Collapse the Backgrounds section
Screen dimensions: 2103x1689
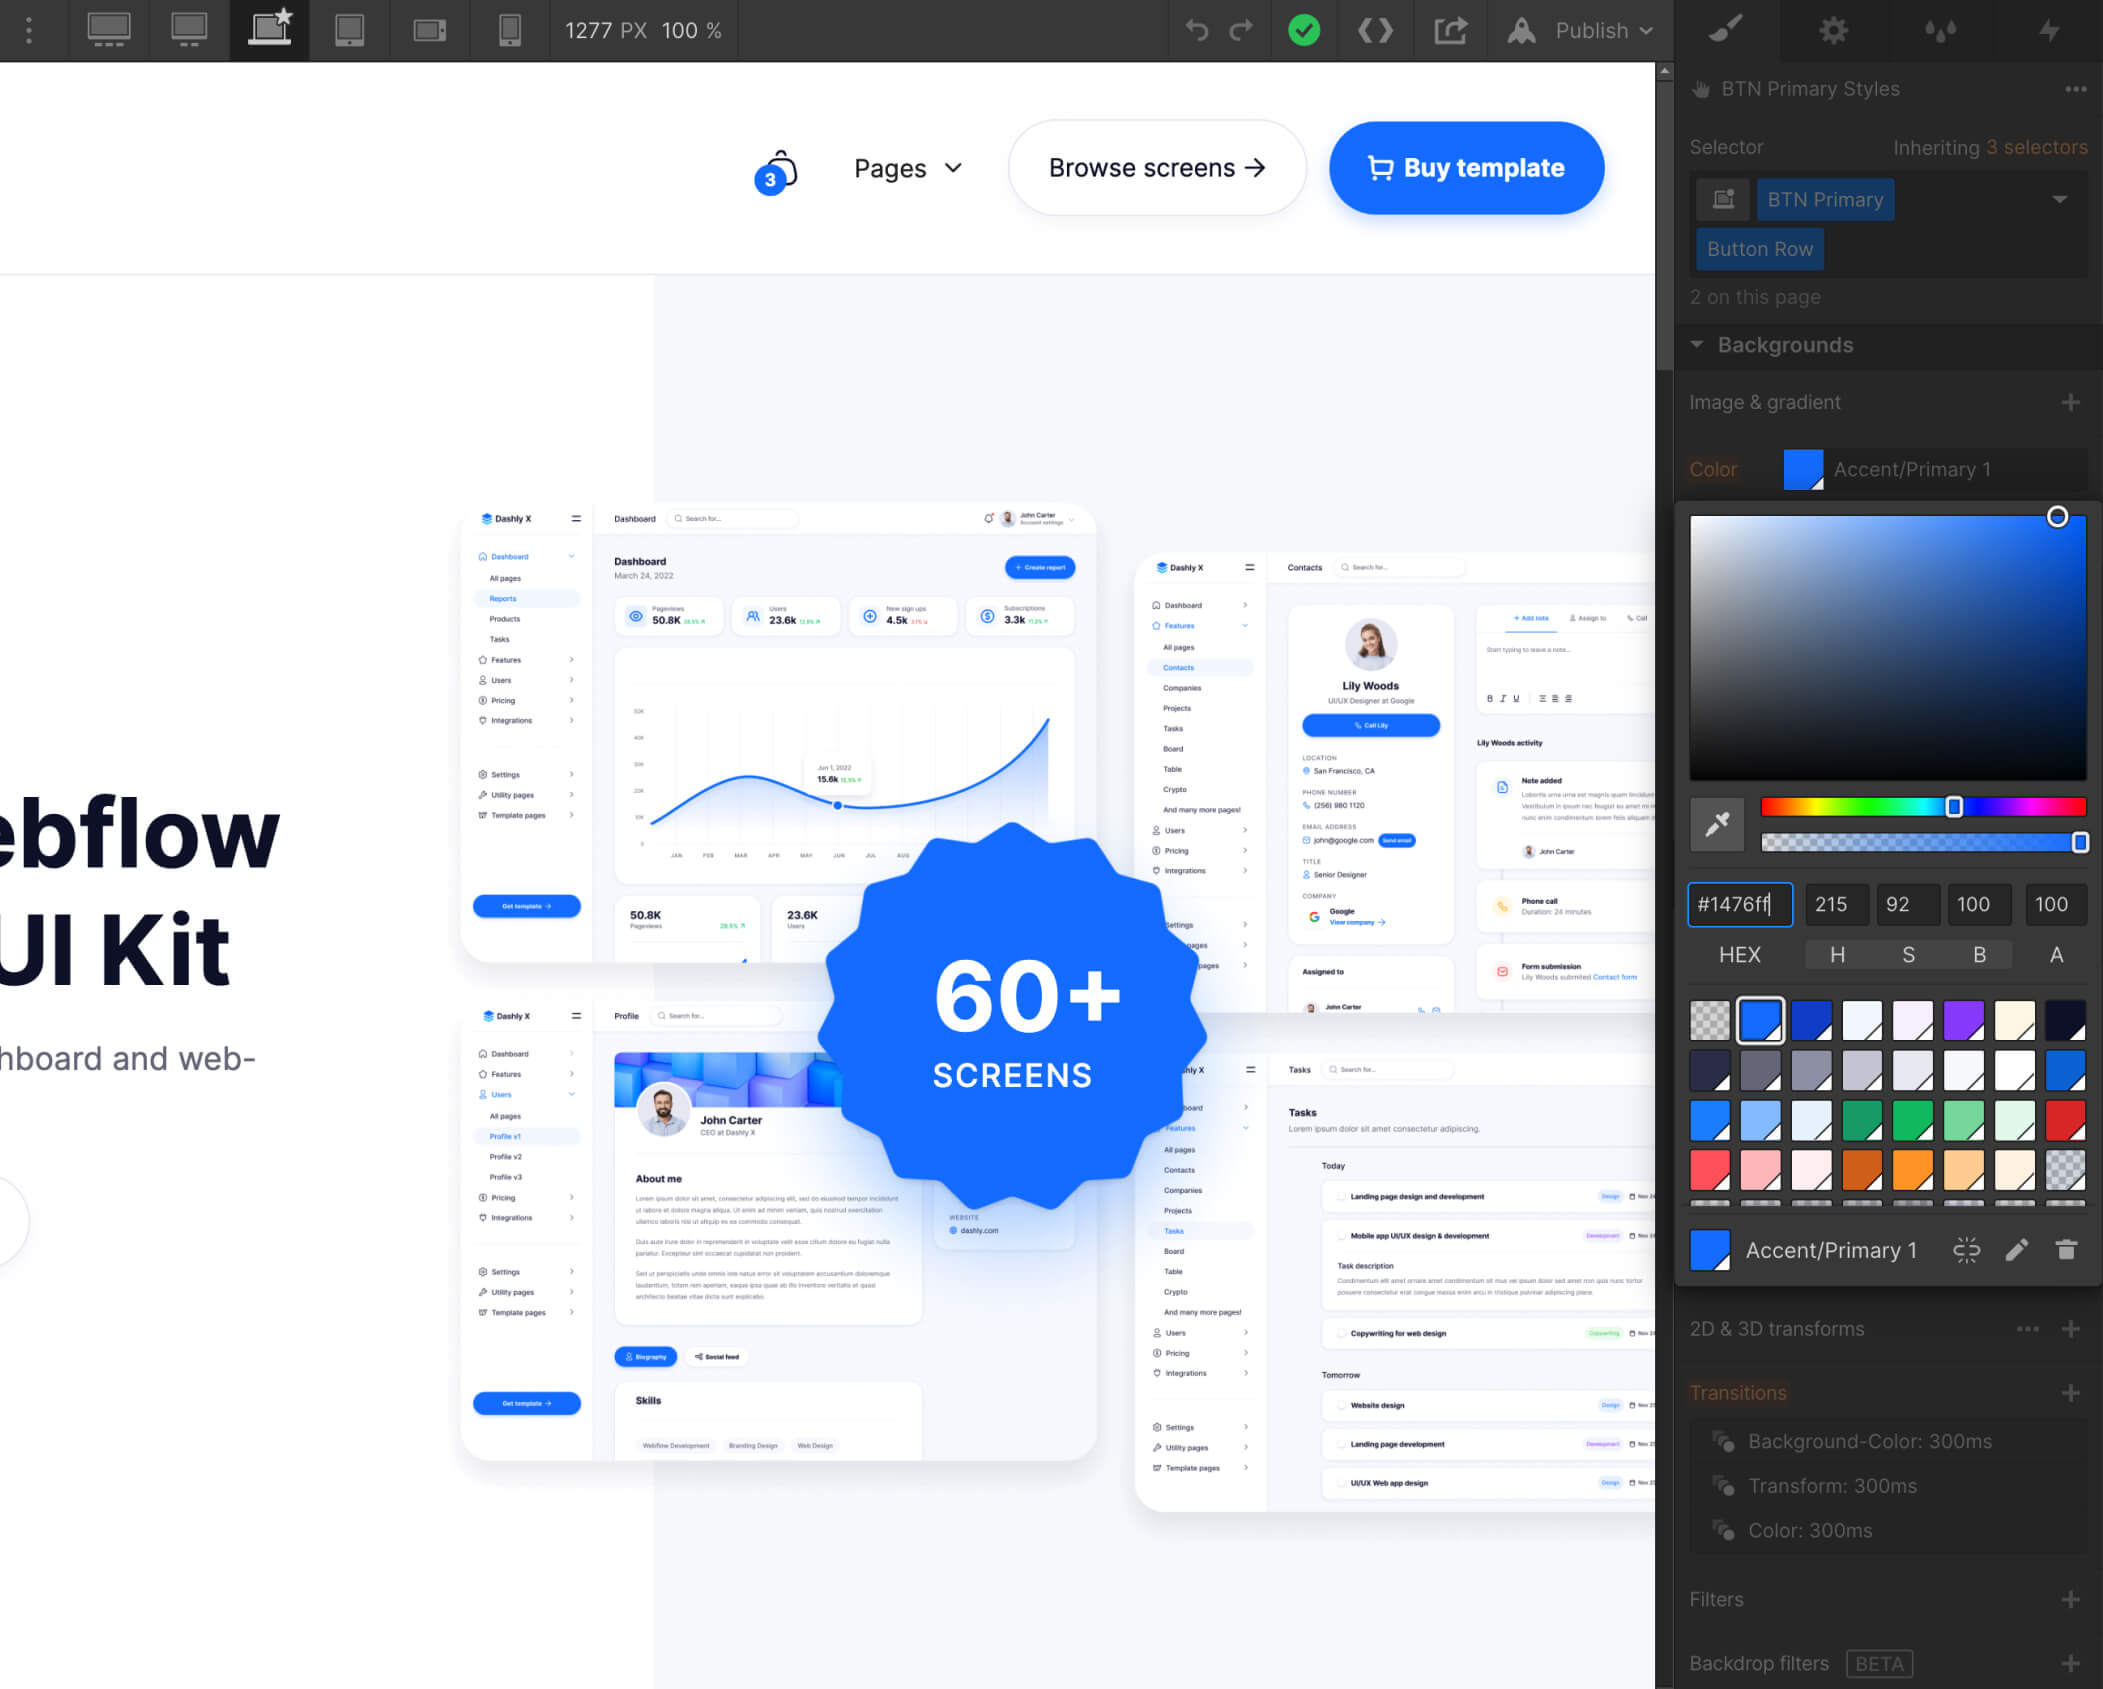pyautogui.click(x=1697, y=345)
